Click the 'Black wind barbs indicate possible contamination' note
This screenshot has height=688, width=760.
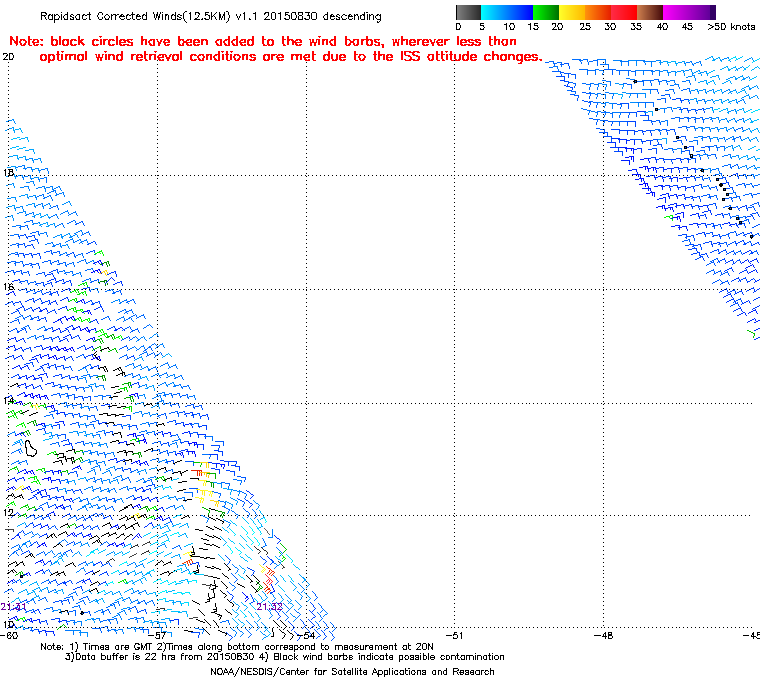(x=389, y=657)
